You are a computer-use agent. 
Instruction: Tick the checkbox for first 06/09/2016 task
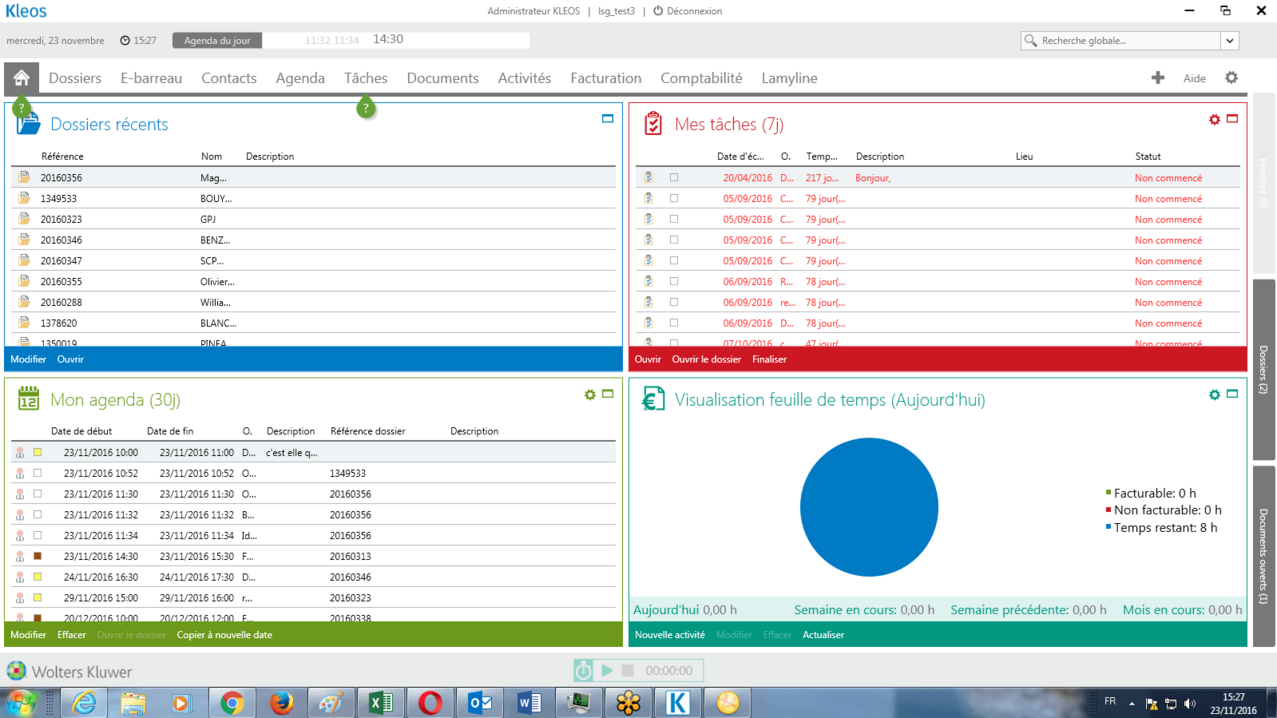[674, 282]
